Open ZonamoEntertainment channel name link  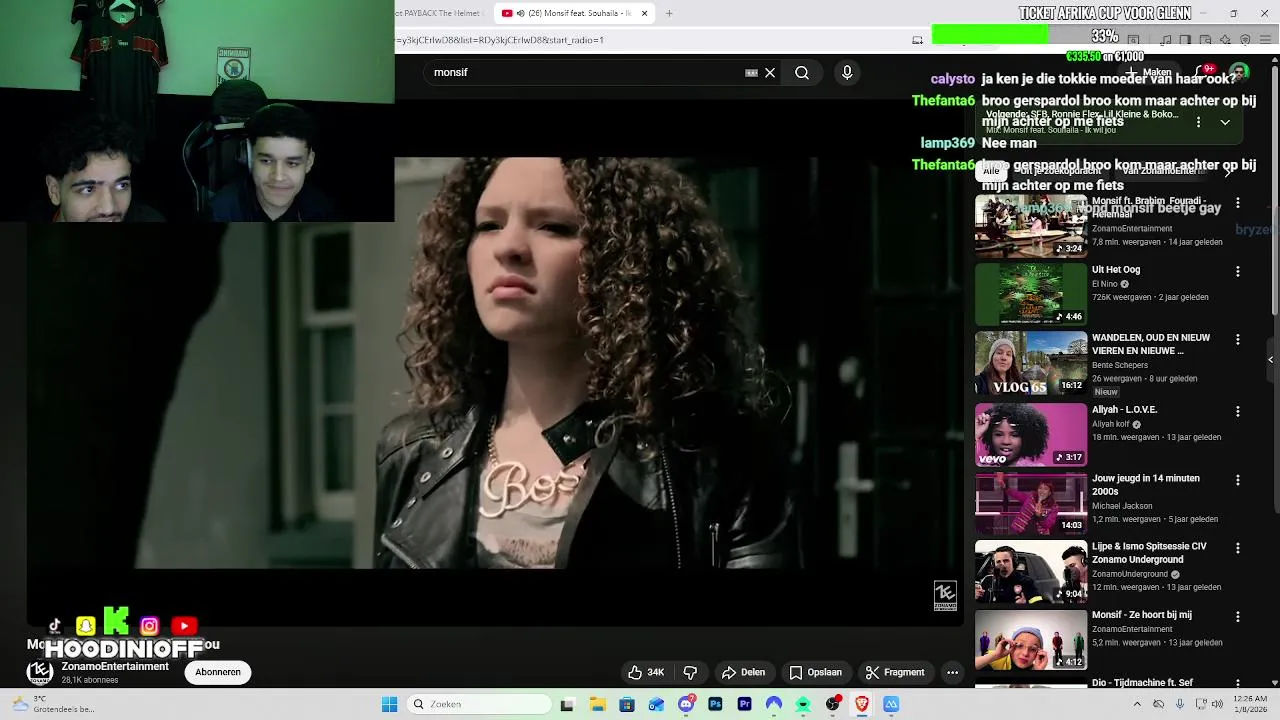coord(115,666)
